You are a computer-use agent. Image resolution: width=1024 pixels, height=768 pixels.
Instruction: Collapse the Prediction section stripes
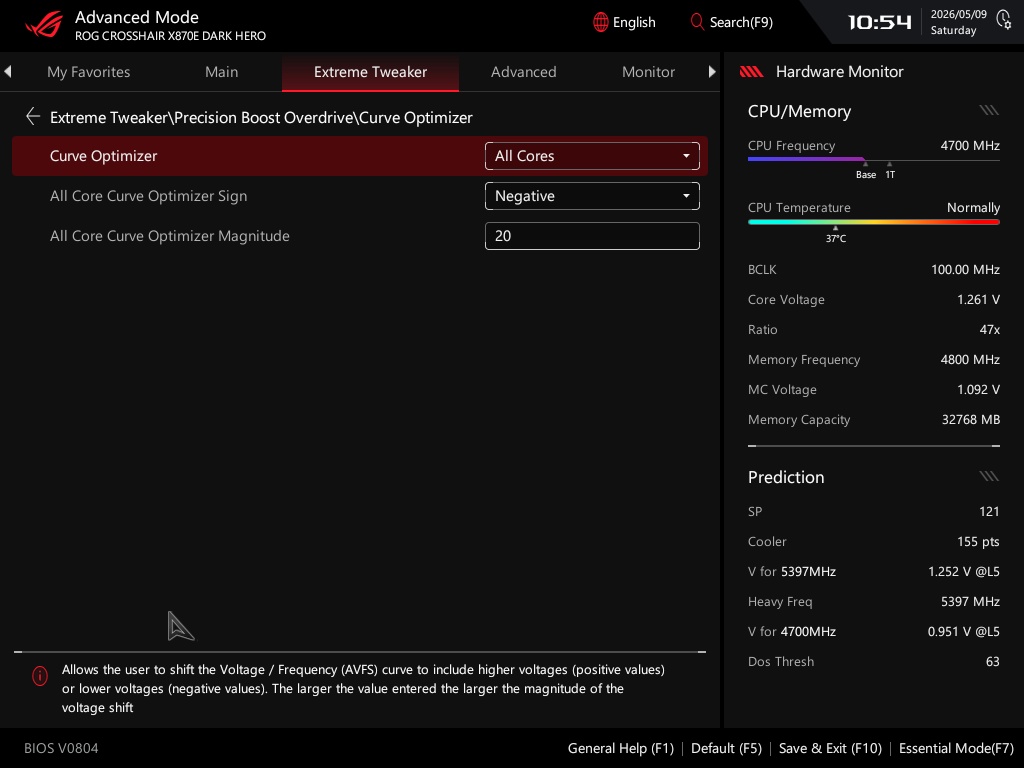point(989,476)
